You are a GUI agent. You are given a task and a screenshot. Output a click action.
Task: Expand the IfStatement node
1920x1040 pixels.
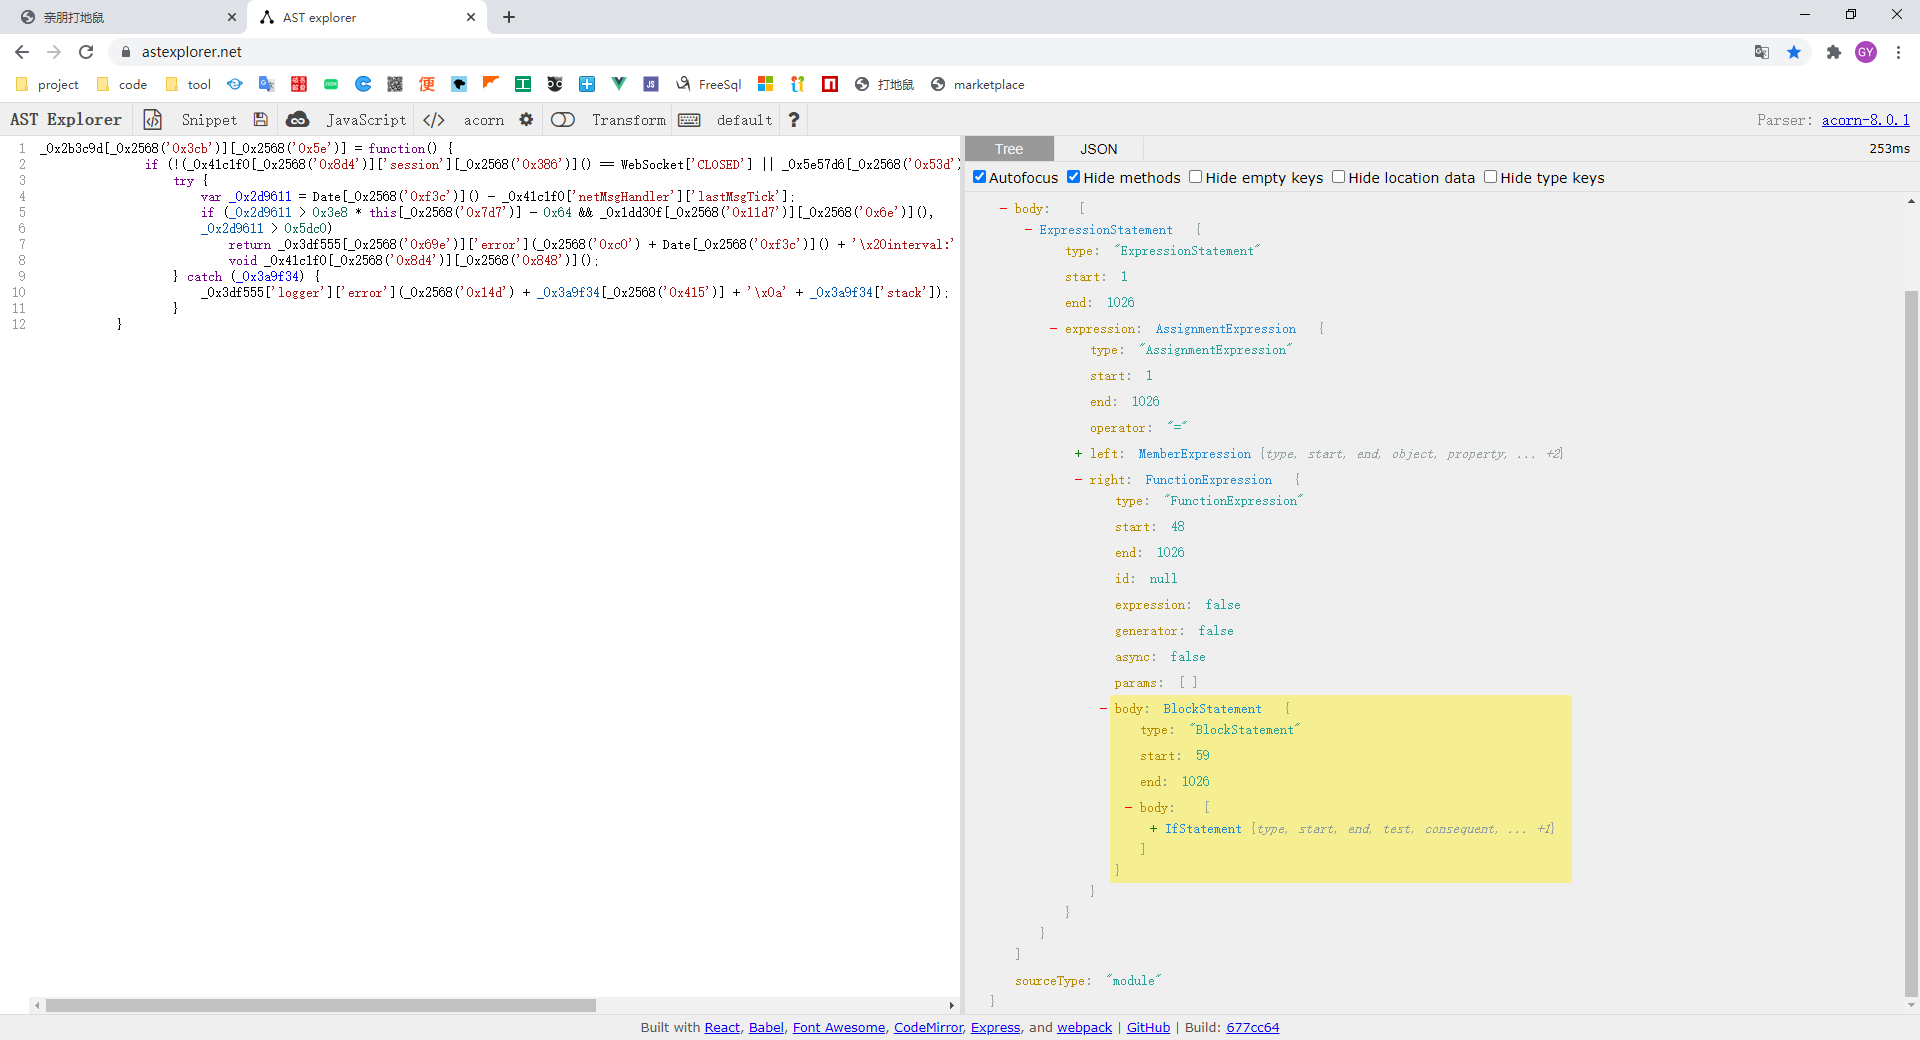[1154, 829]
